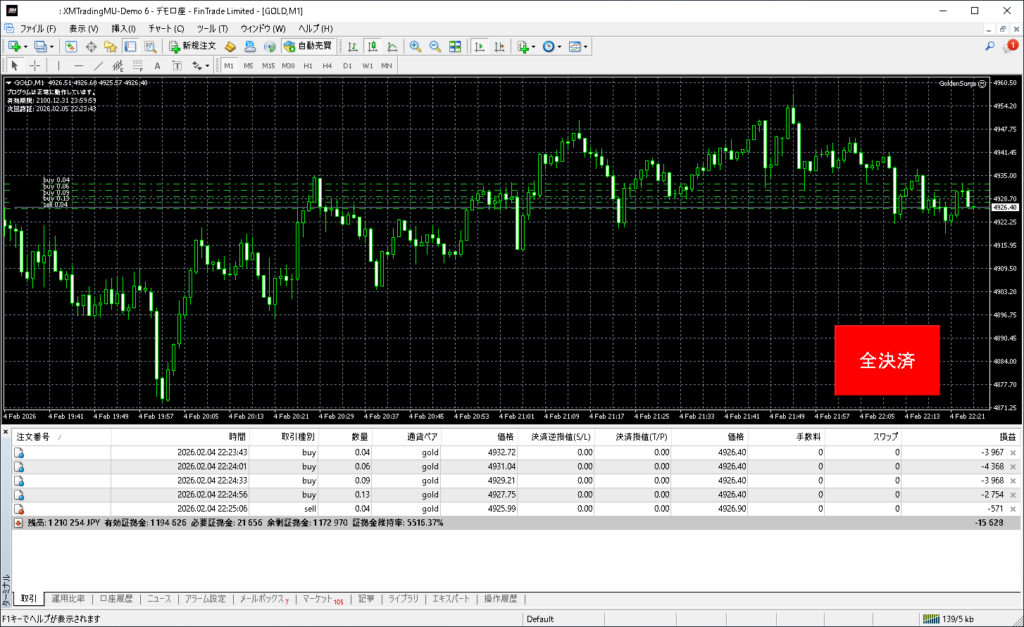This screenshot has height=627, width=1024.
Task: Select the crosshair cursor tool
Action: tap(34, 66)
